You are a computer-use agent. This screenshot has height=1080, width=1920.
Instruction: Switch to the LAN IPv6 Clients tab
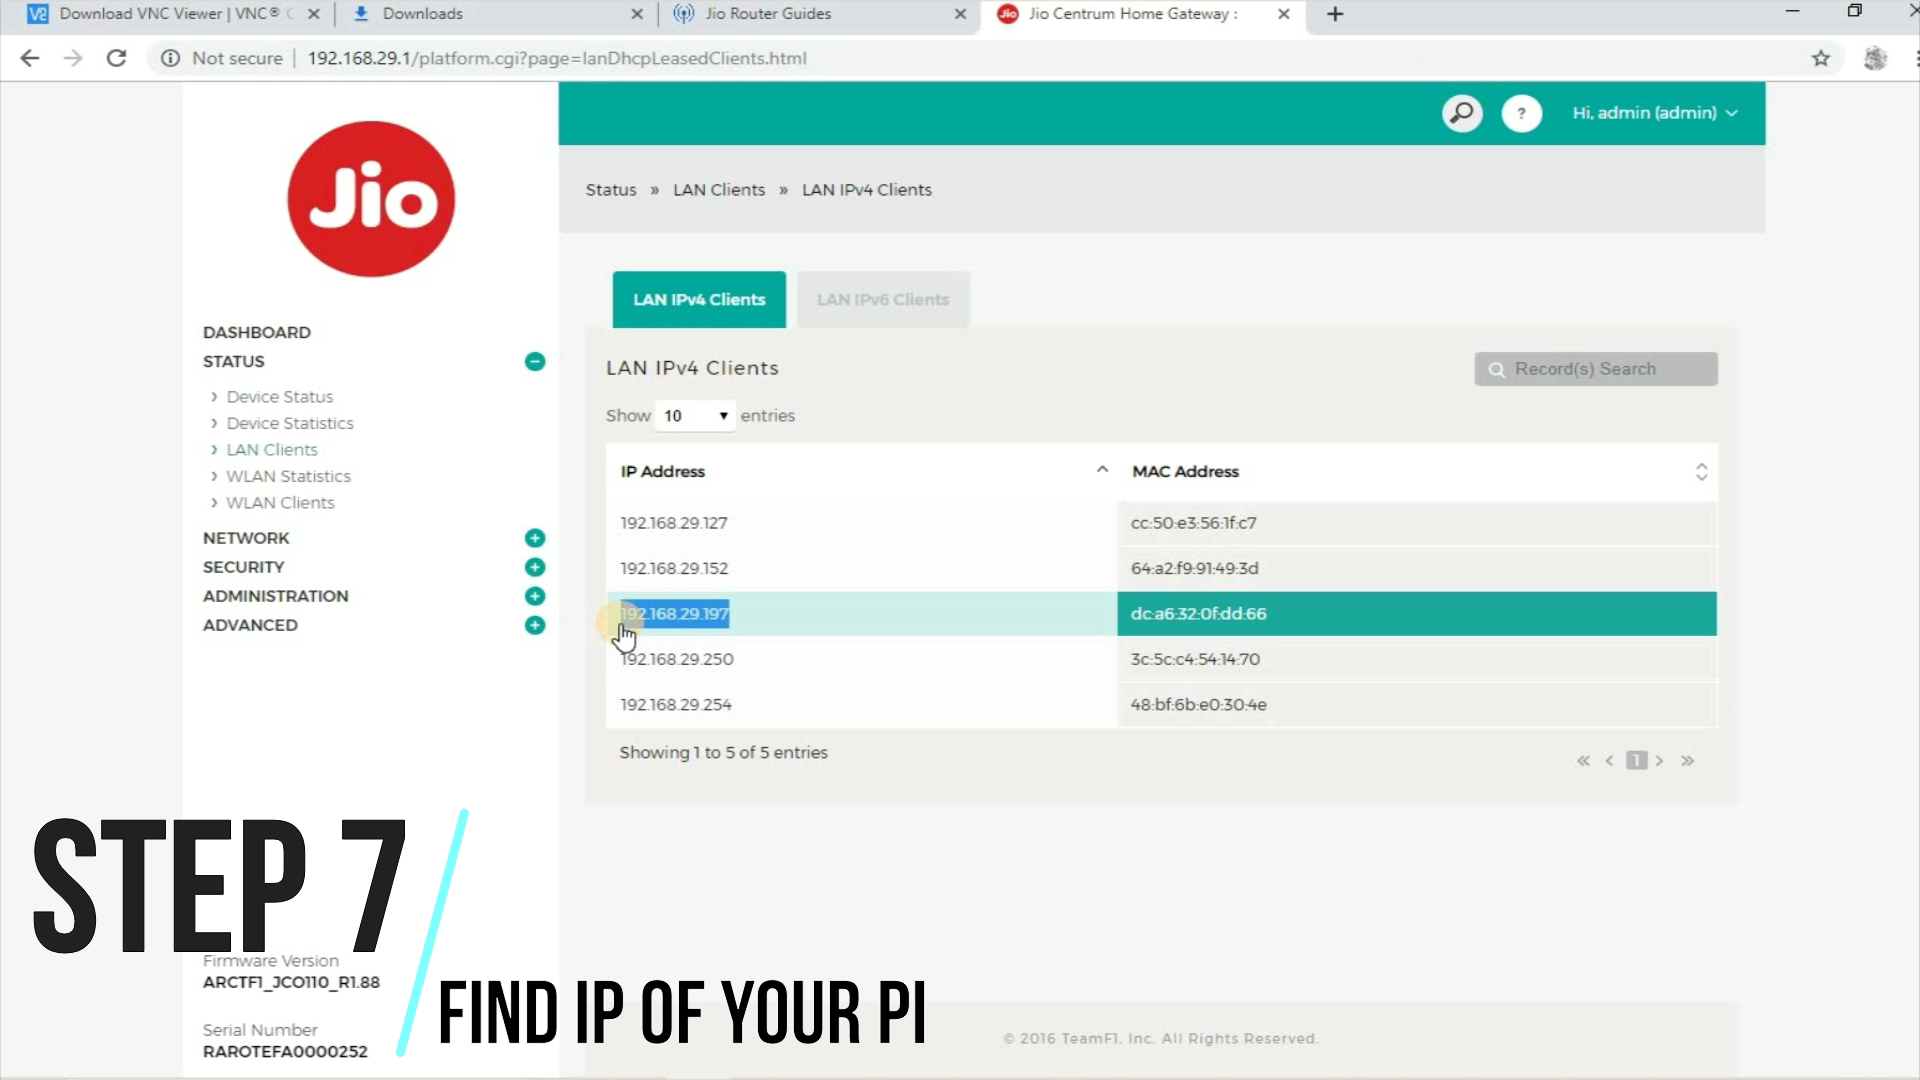(883, 299)
